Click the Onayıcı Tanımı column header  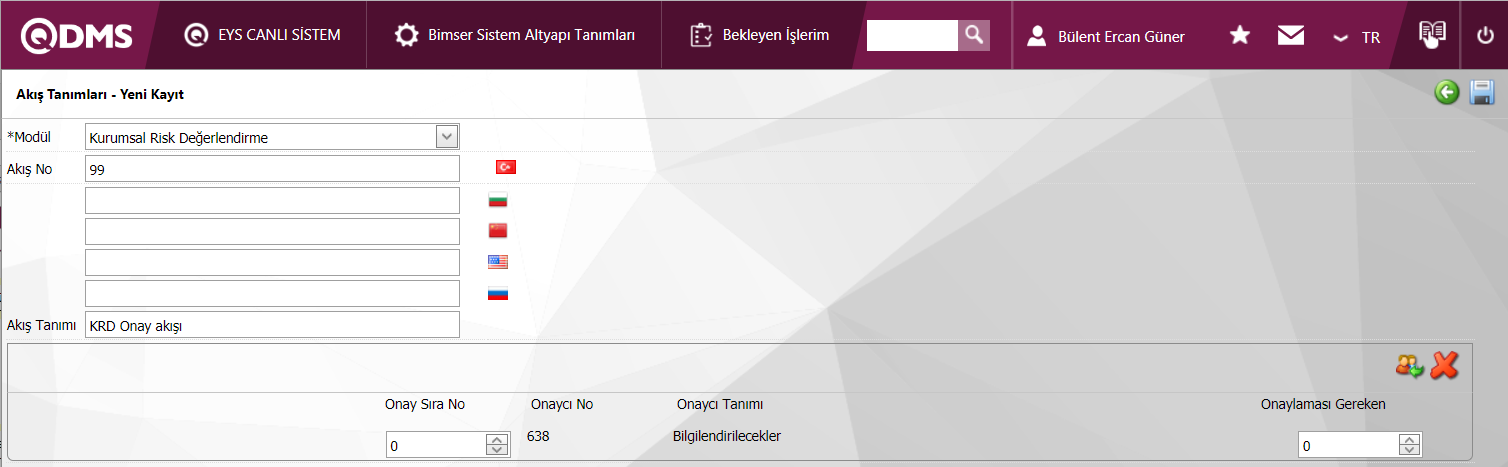click(x=720, y=404)
